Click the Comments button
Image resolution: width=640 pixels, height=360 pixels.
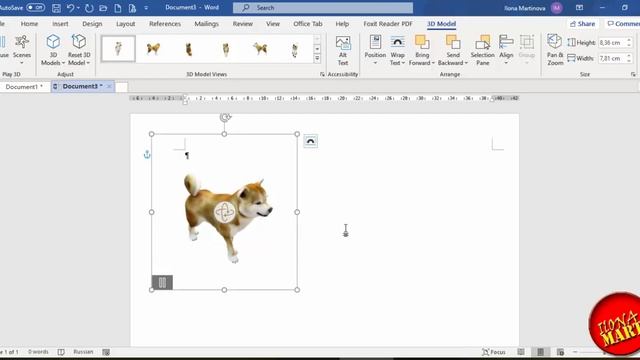[x=623, y=24]
